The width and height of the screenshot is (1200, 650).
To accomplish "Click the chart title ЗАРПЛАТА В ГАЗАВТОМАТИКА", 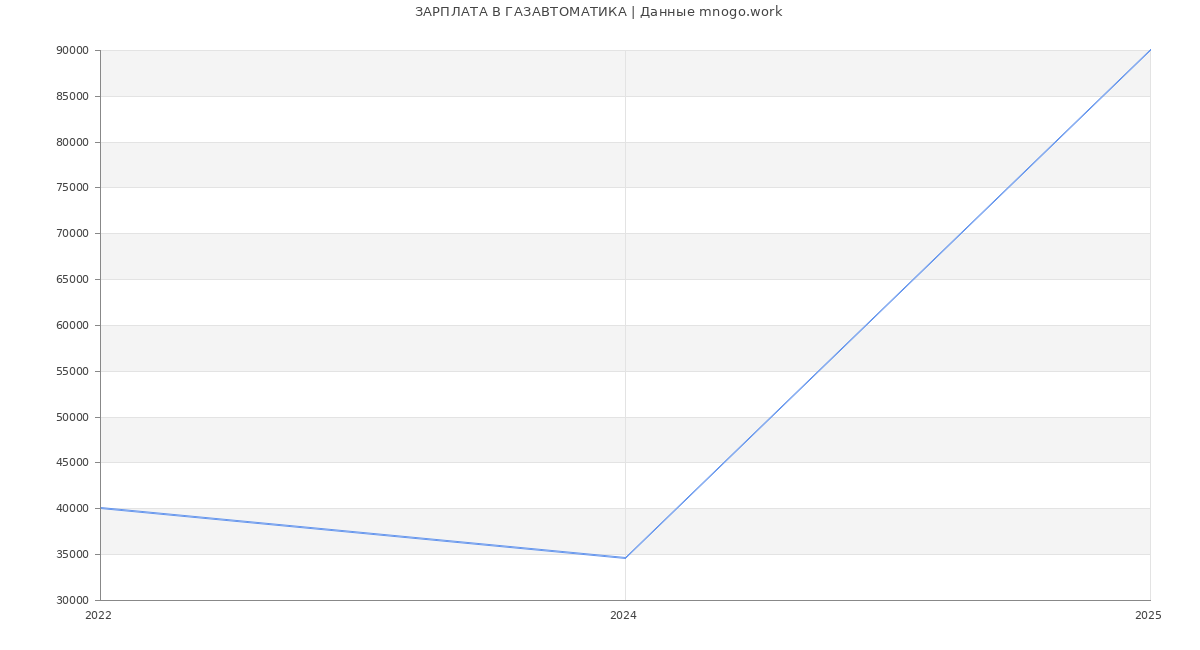I will [x=598, y=12].
